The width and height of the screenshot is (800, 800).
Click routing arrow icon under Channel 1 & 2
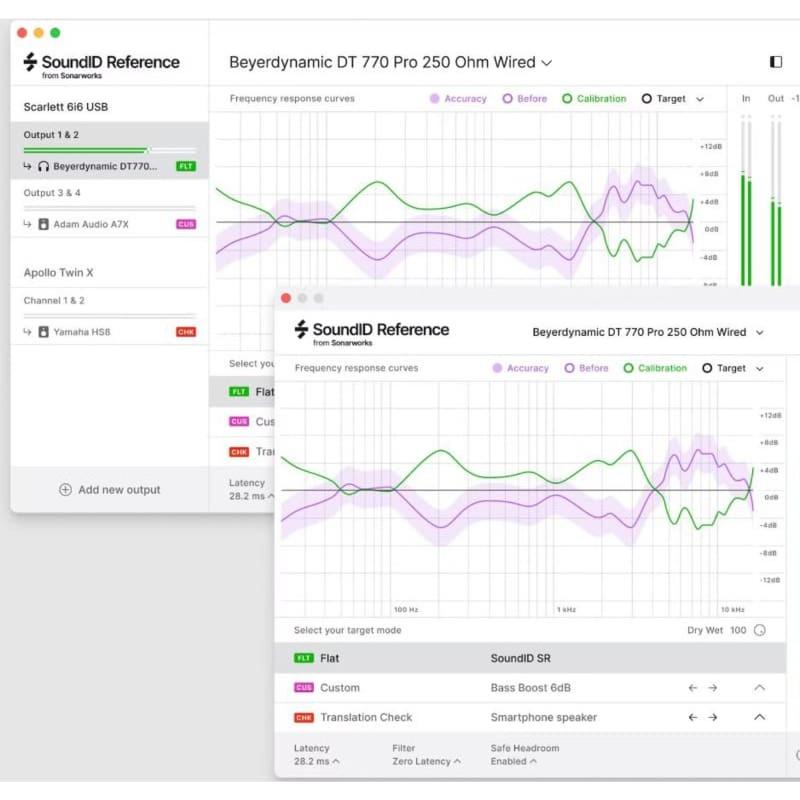click(27, 332)
